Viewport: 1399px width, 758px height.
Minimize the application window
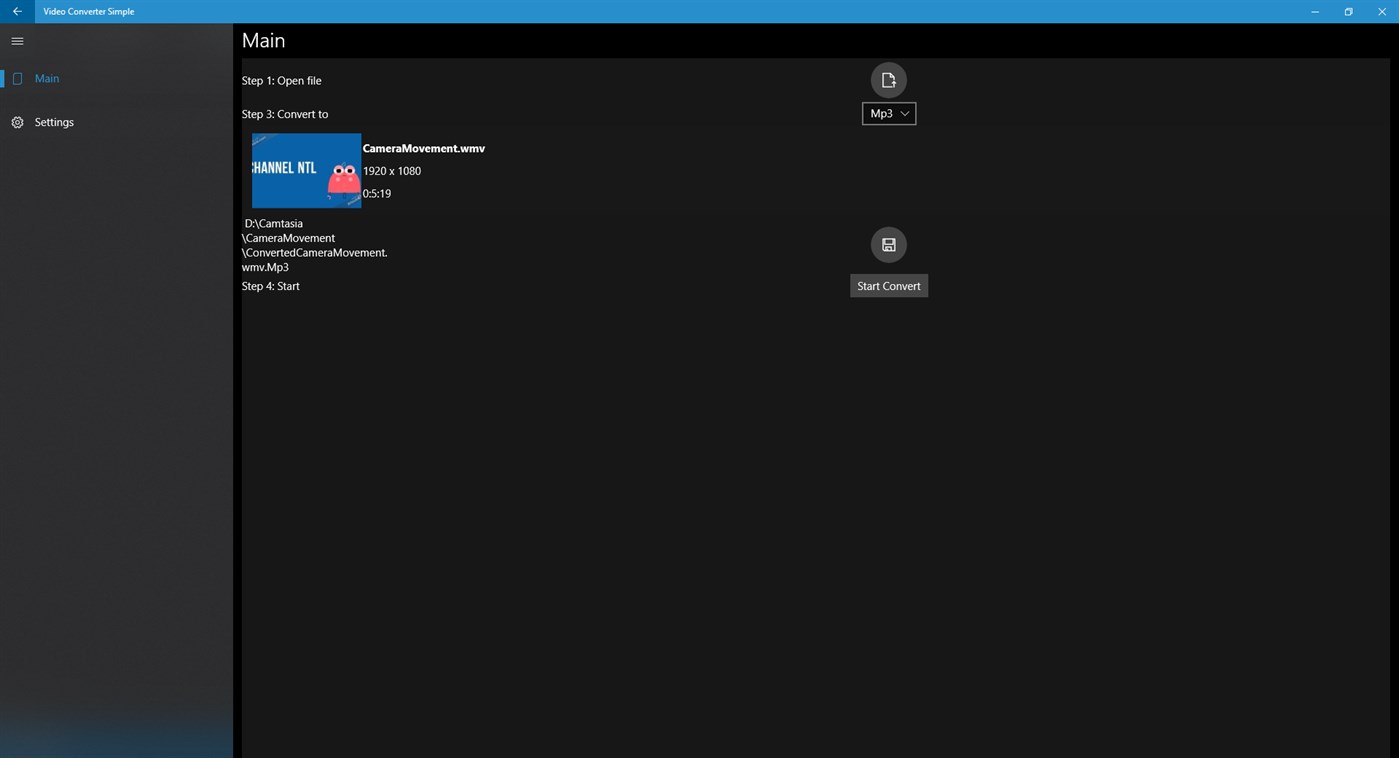click(1313, 11)
